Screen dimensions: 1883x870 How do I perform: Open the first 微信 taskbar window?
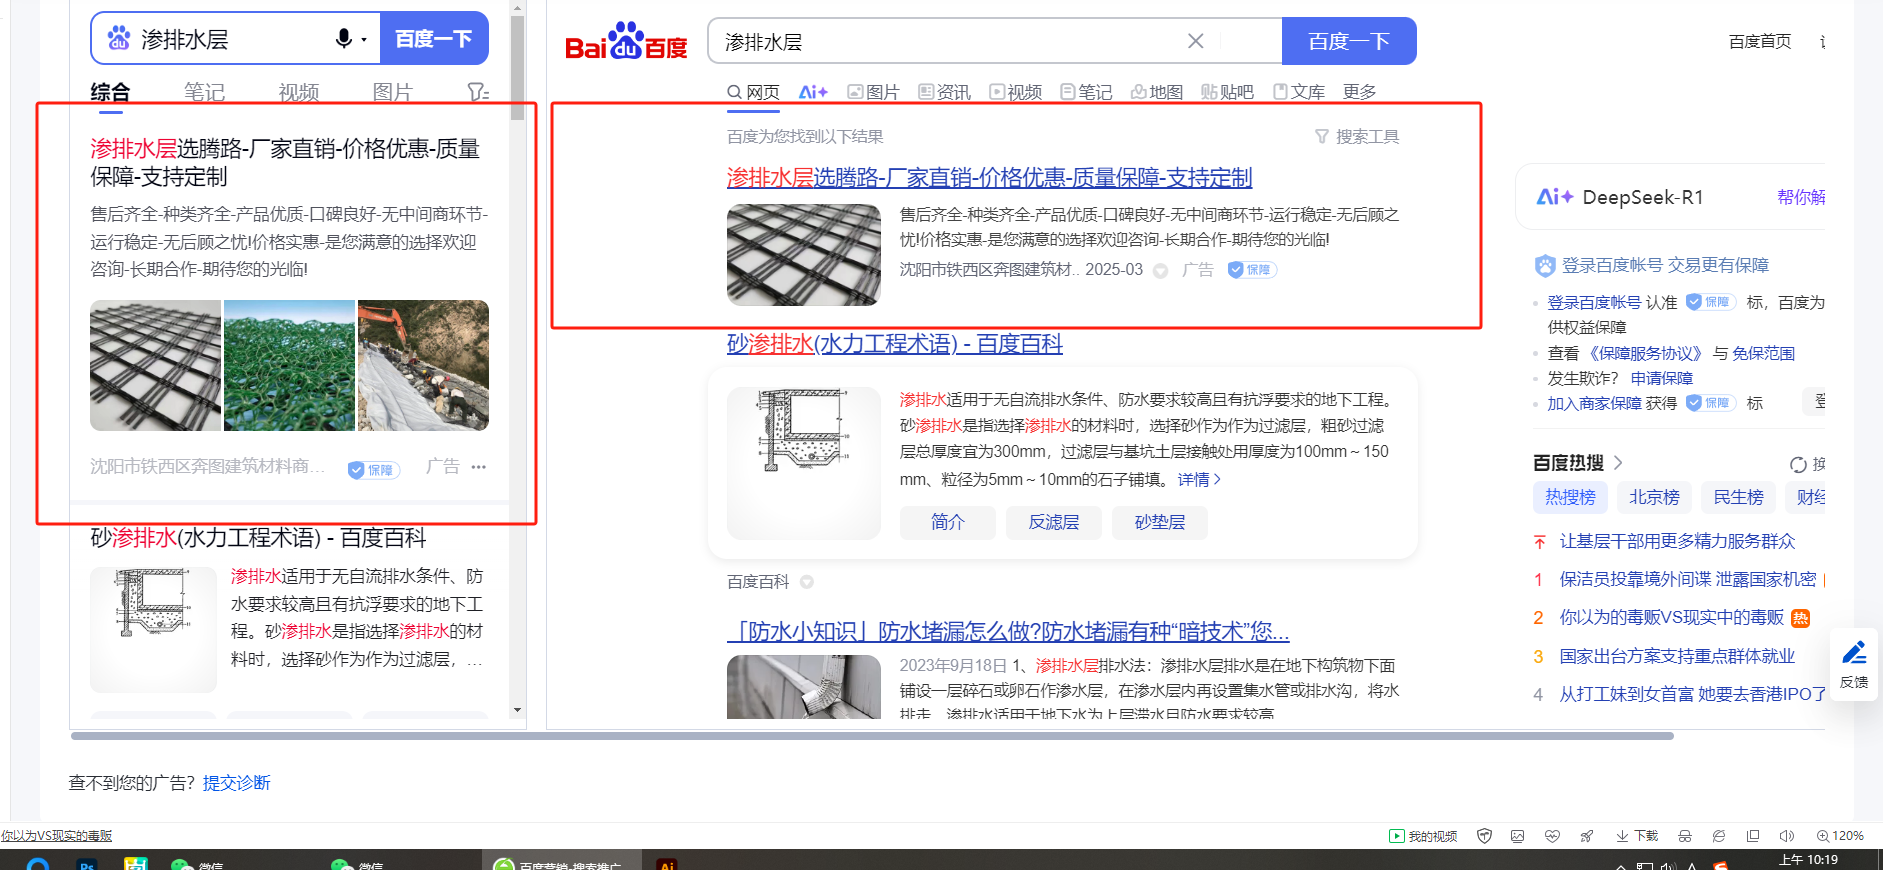point(197,864)
